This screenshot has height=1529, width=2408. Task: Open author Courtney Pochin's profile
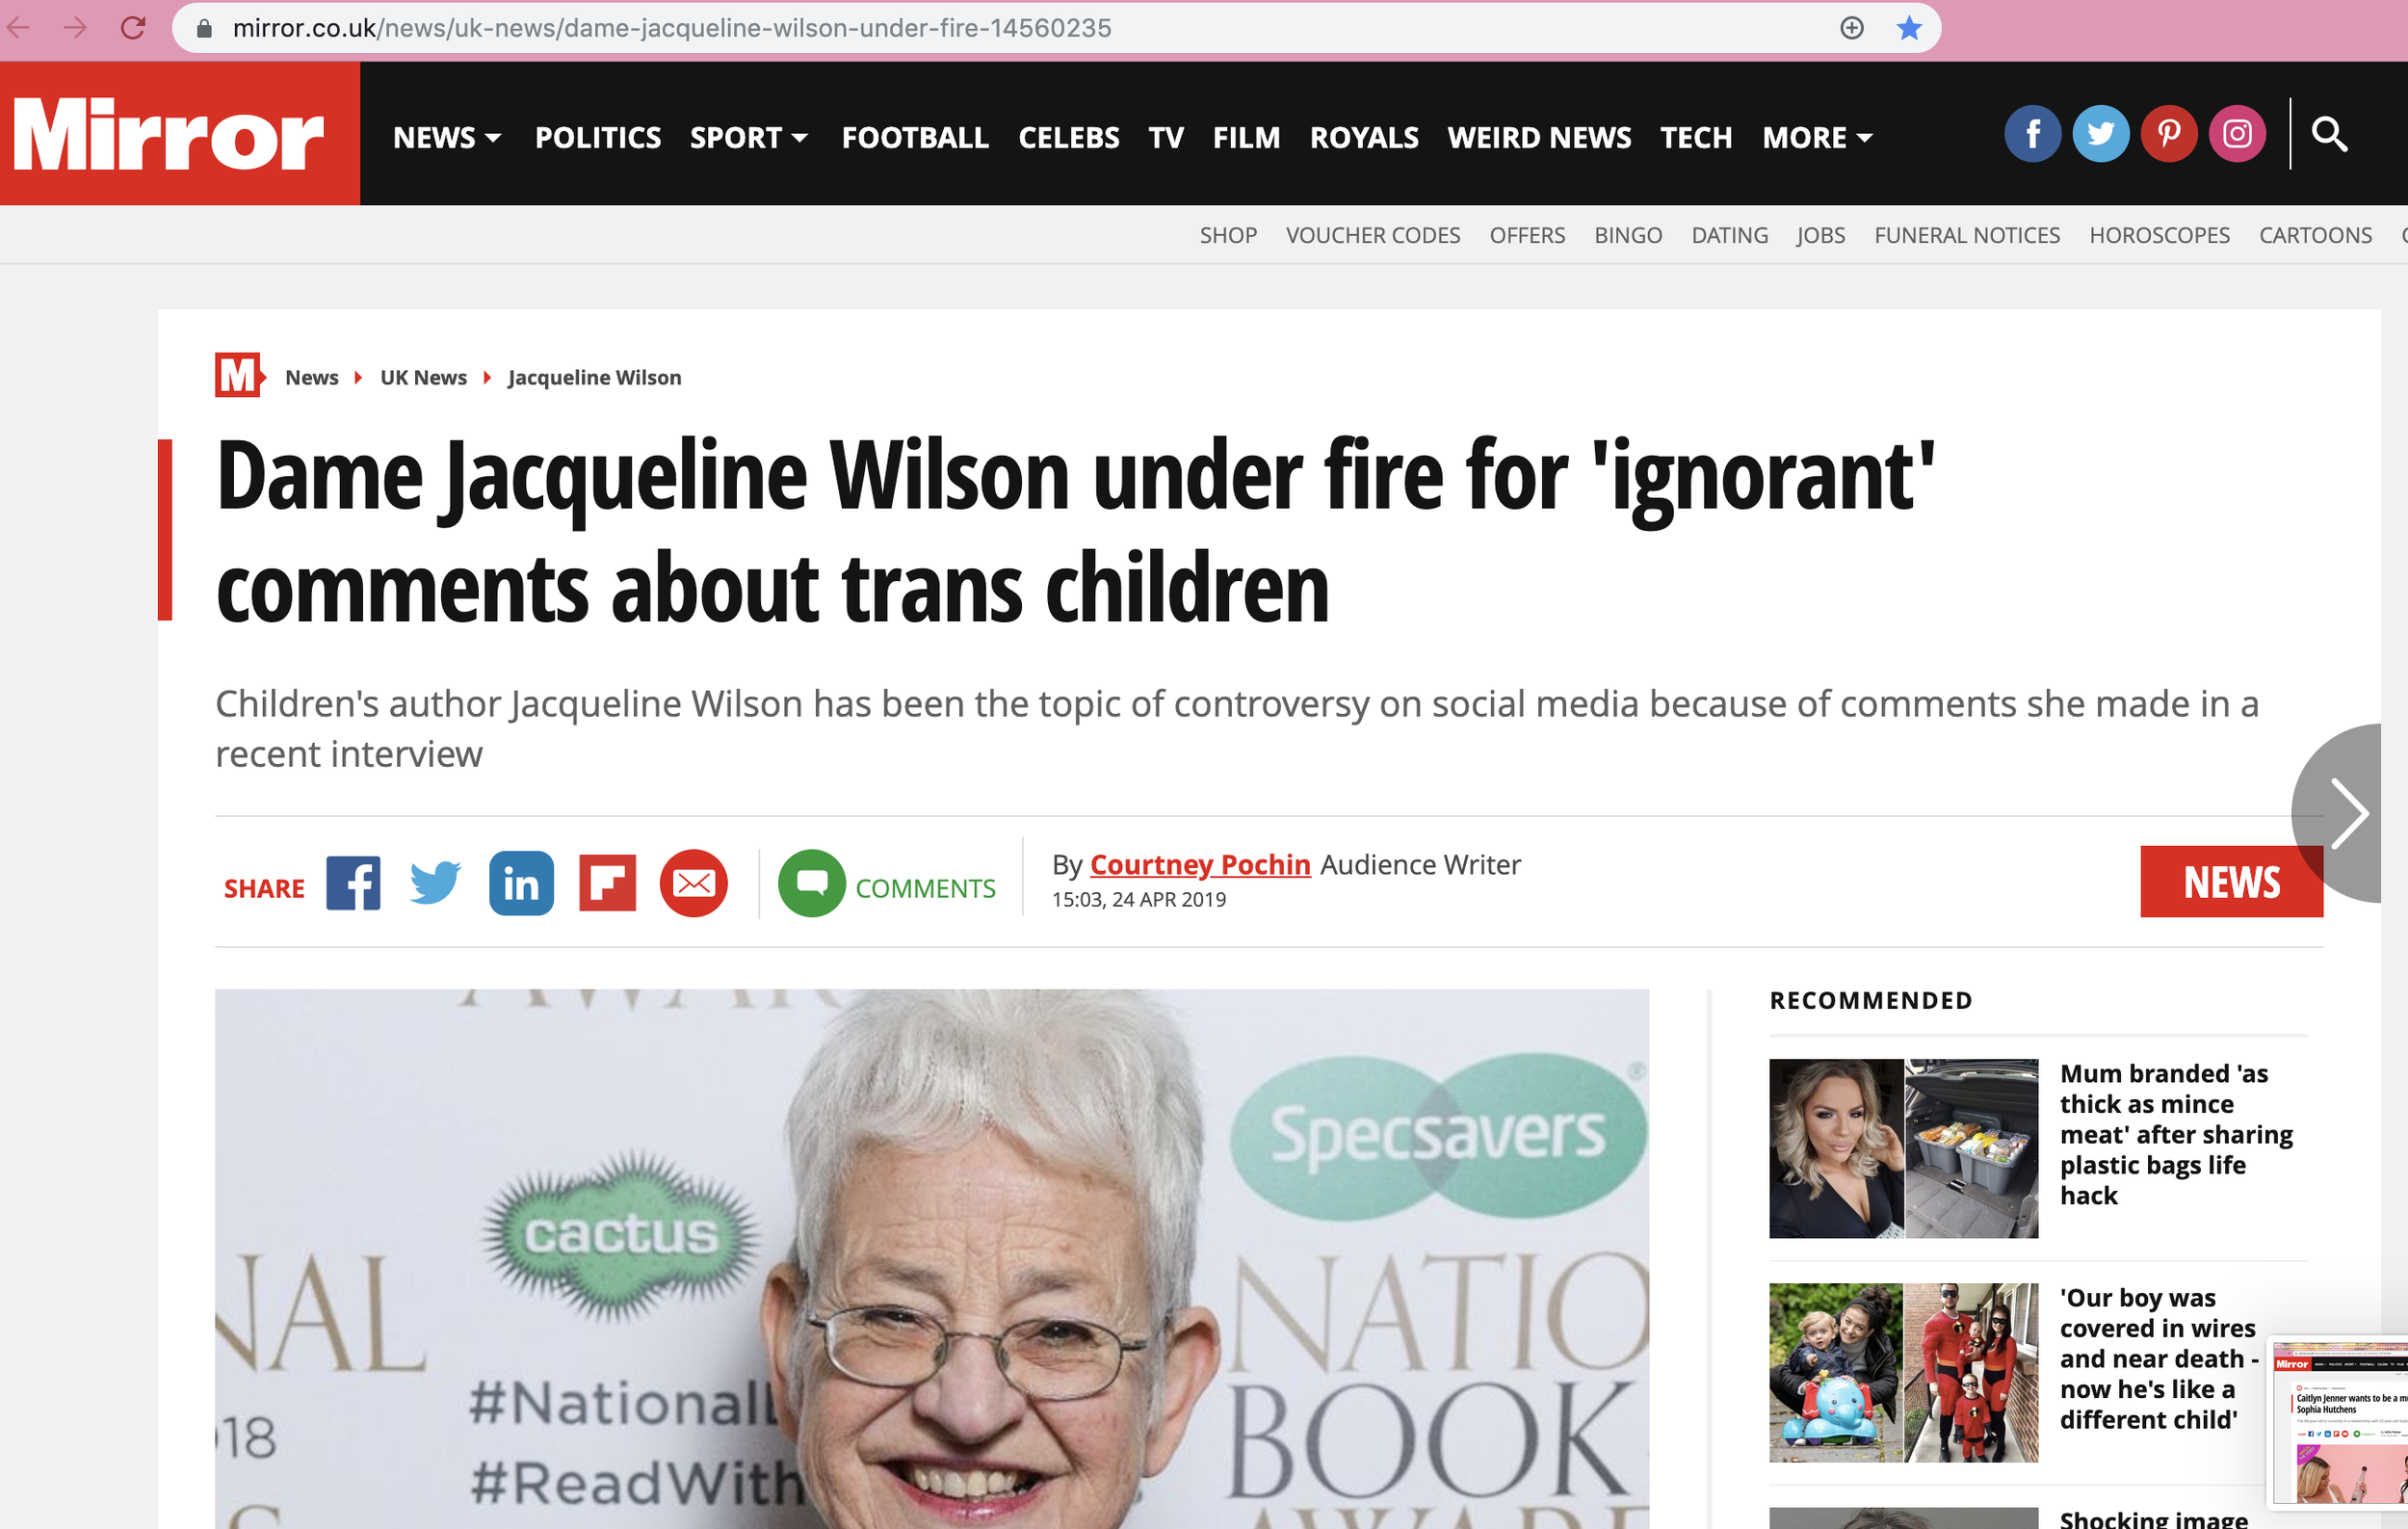(1200, 864)
